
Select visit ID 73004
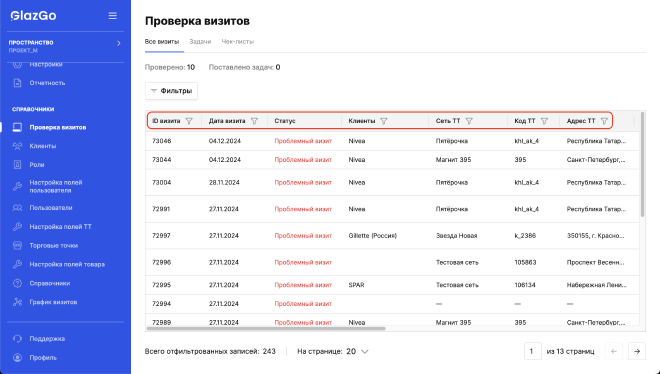(x=162, y=183)
